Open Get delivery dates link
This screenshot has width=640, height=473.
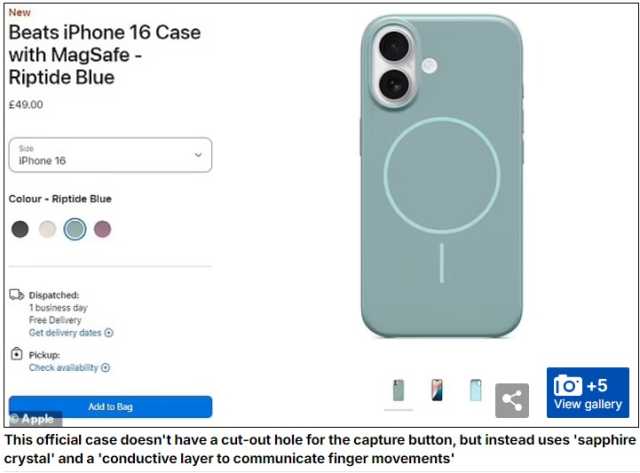coord(65,333)
